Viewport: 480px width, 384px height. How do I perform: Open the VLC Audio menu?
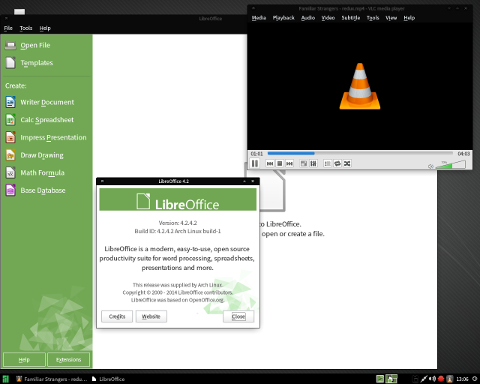click(308, 18)
